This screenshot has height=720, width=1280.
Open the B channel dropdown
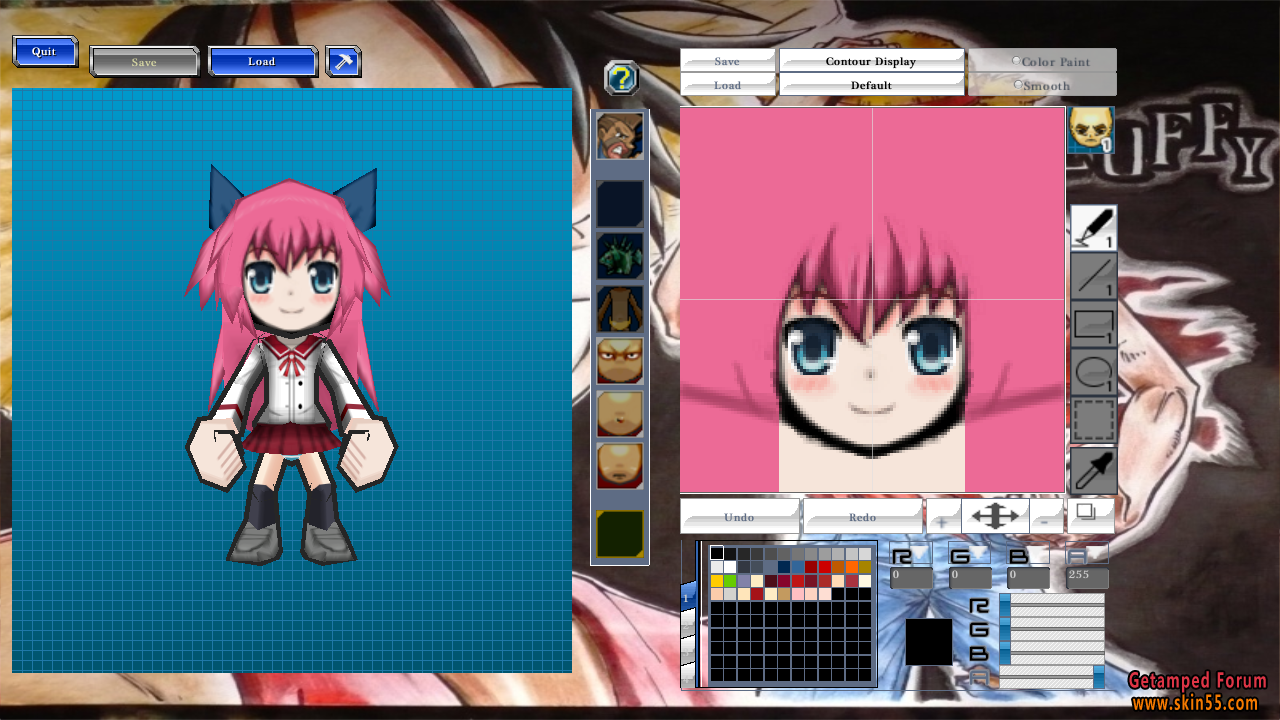1027,552
